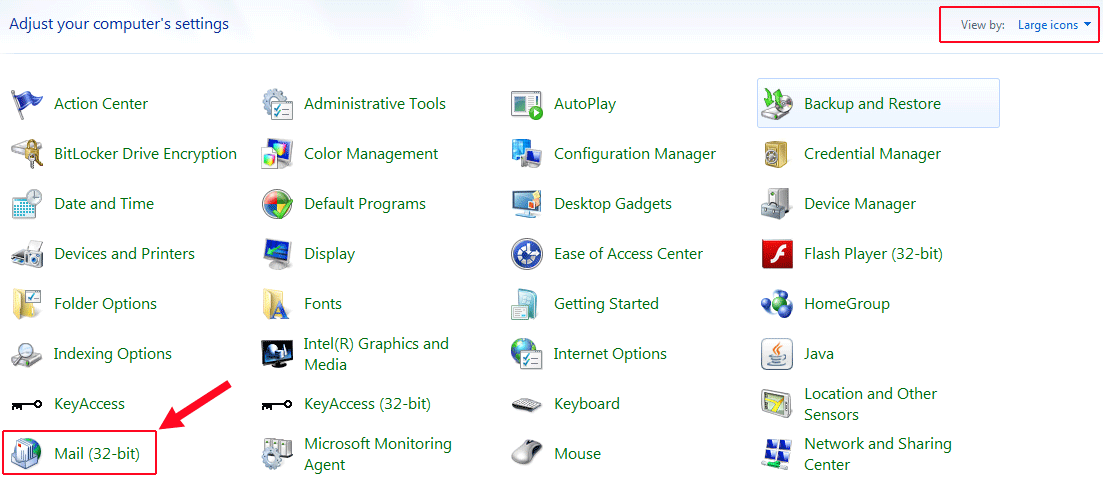Open the Device Manager link

coord(860,204)
